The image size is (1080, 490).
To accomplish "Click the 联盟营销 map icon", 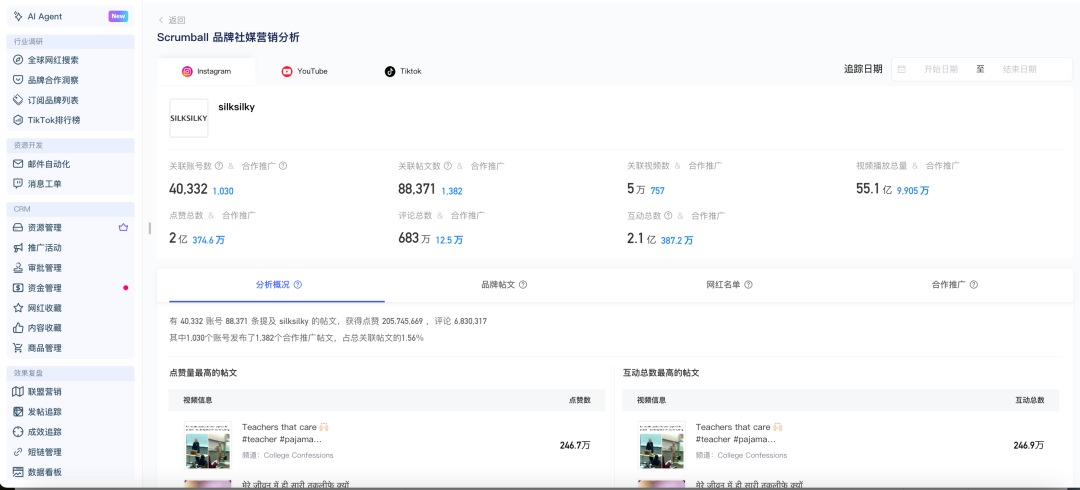I will [x=19, y=391].
